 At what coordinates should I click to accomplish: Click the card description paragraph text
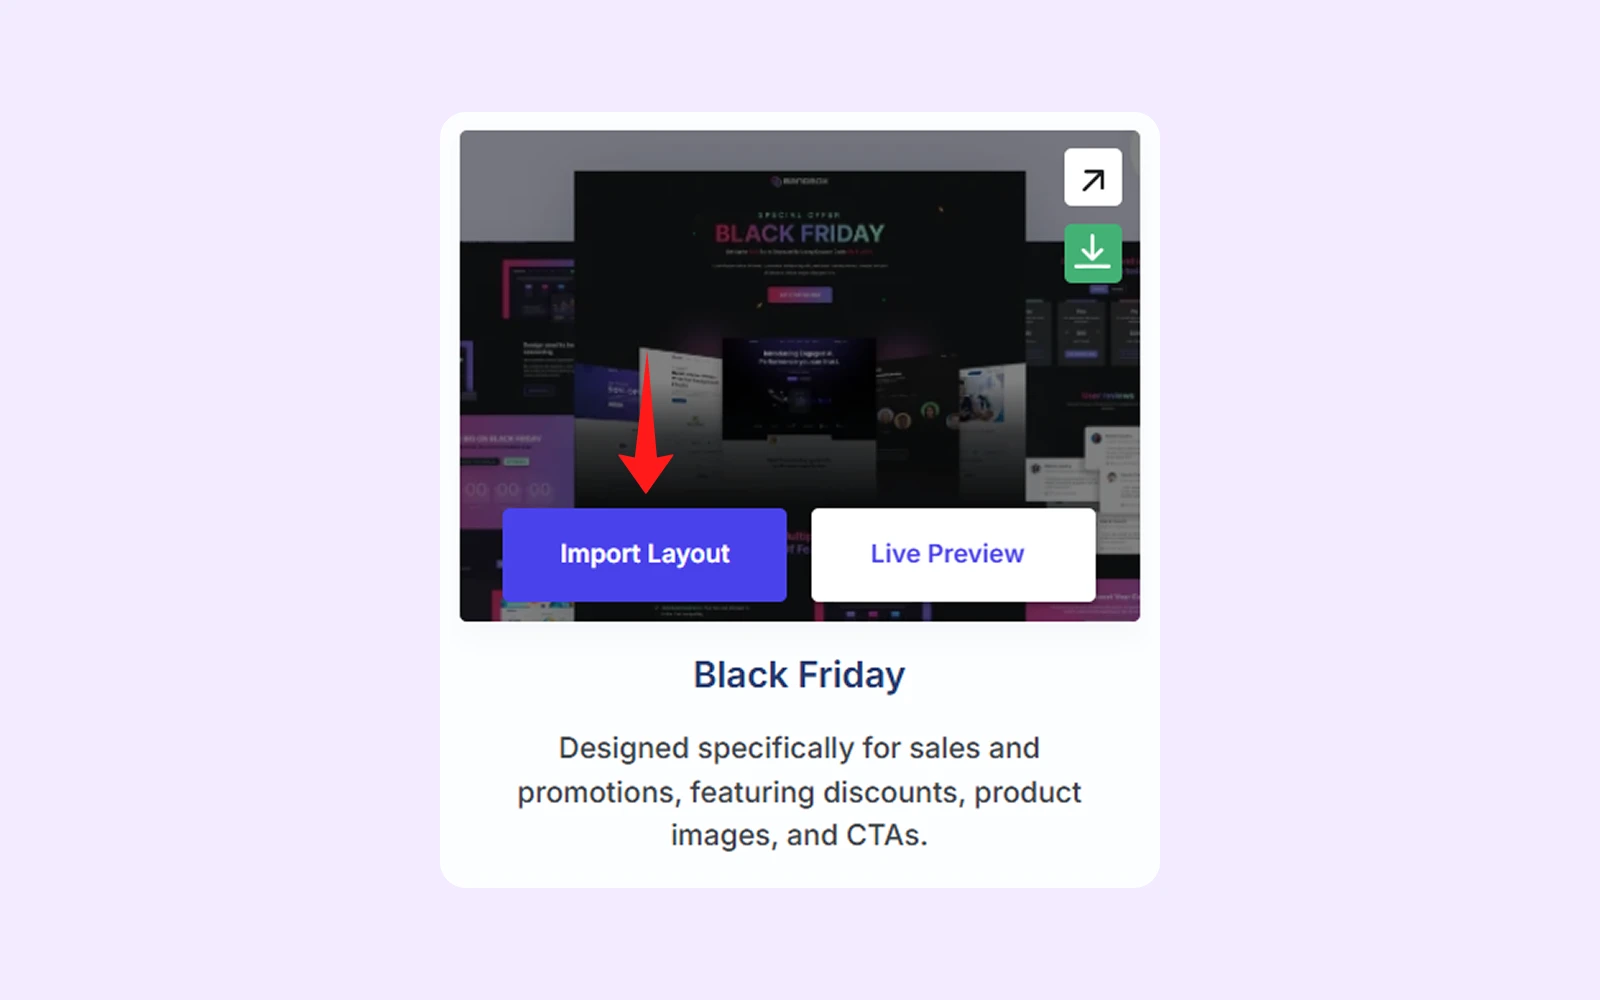click(x=799, y=791)
